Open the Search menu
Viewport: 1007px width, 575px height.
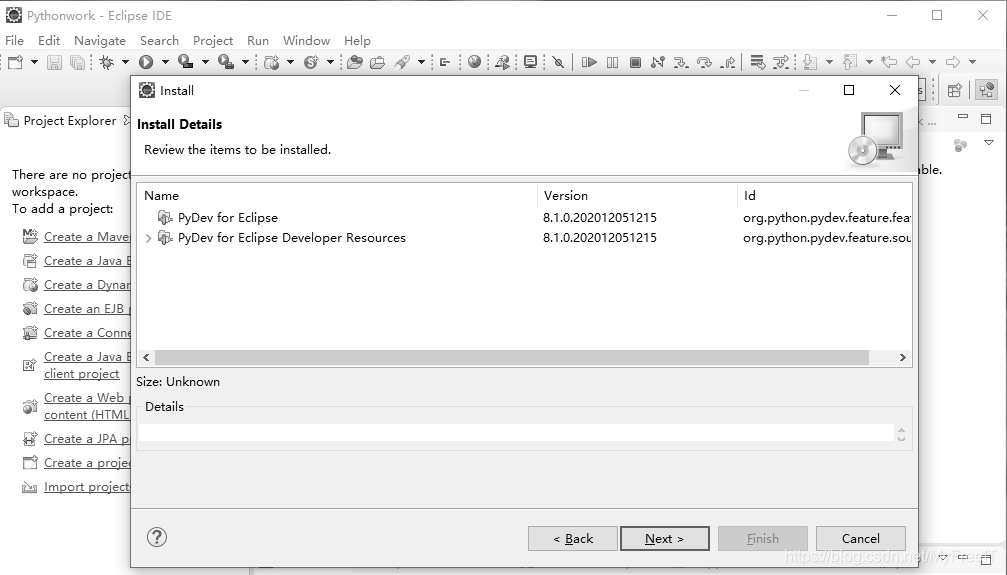159,40
